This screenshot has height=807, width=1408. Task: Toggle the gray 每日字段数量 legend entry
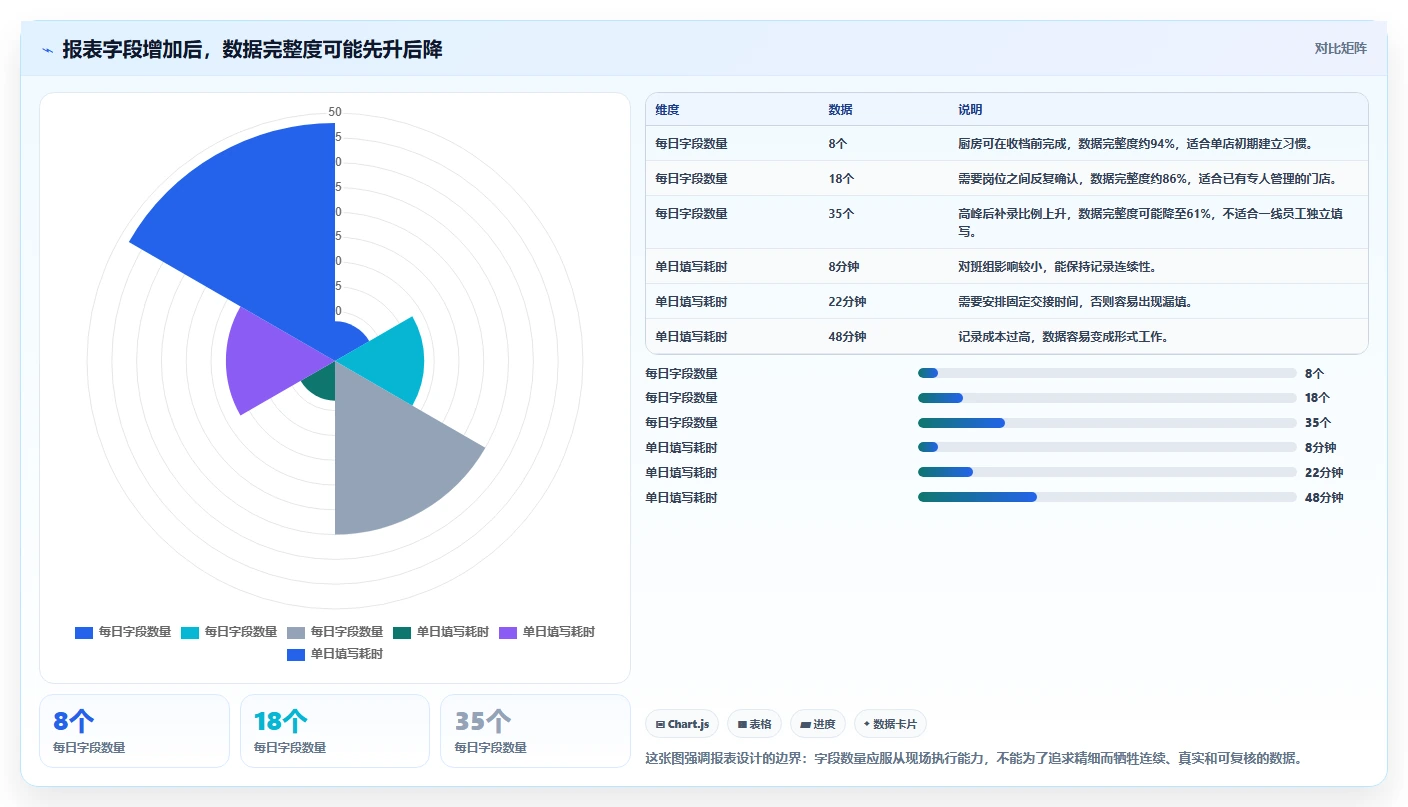coord(335,632)
